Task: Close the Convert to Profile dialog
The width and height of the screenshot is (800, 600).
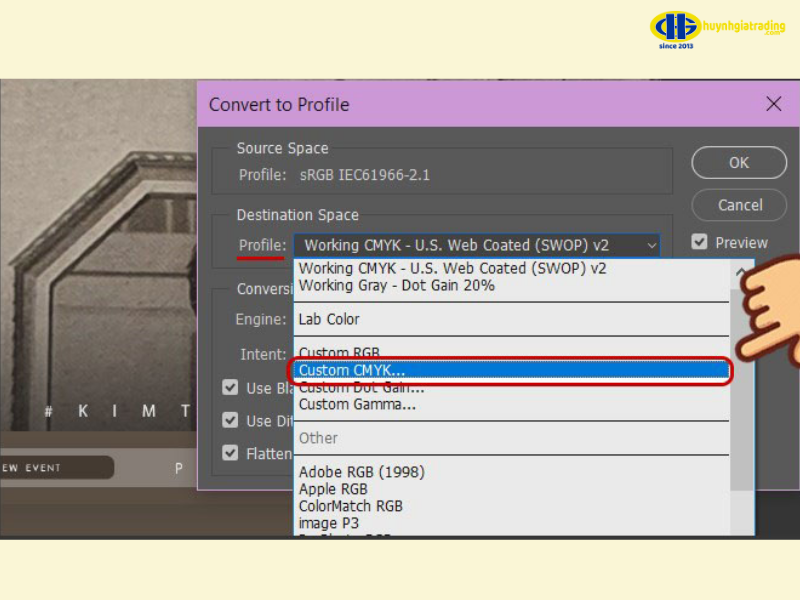Action: 773,103
